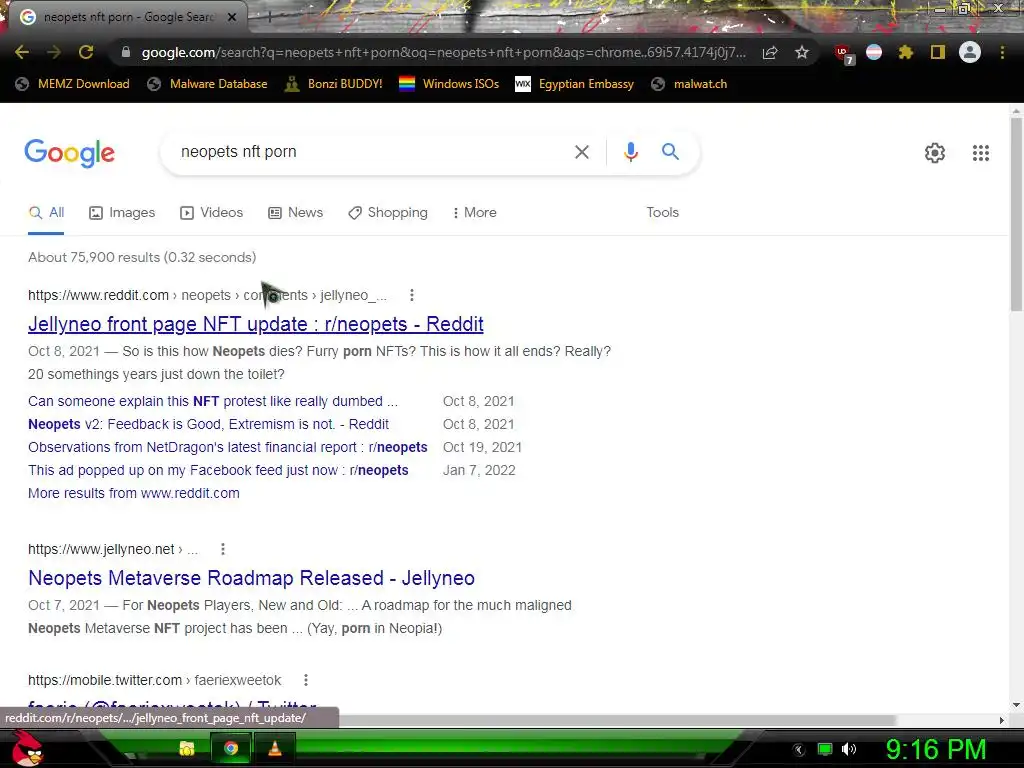Open options for the reddit.com result
The image size is (1024, 768).
pyautogui.click(x=411, y=295)
